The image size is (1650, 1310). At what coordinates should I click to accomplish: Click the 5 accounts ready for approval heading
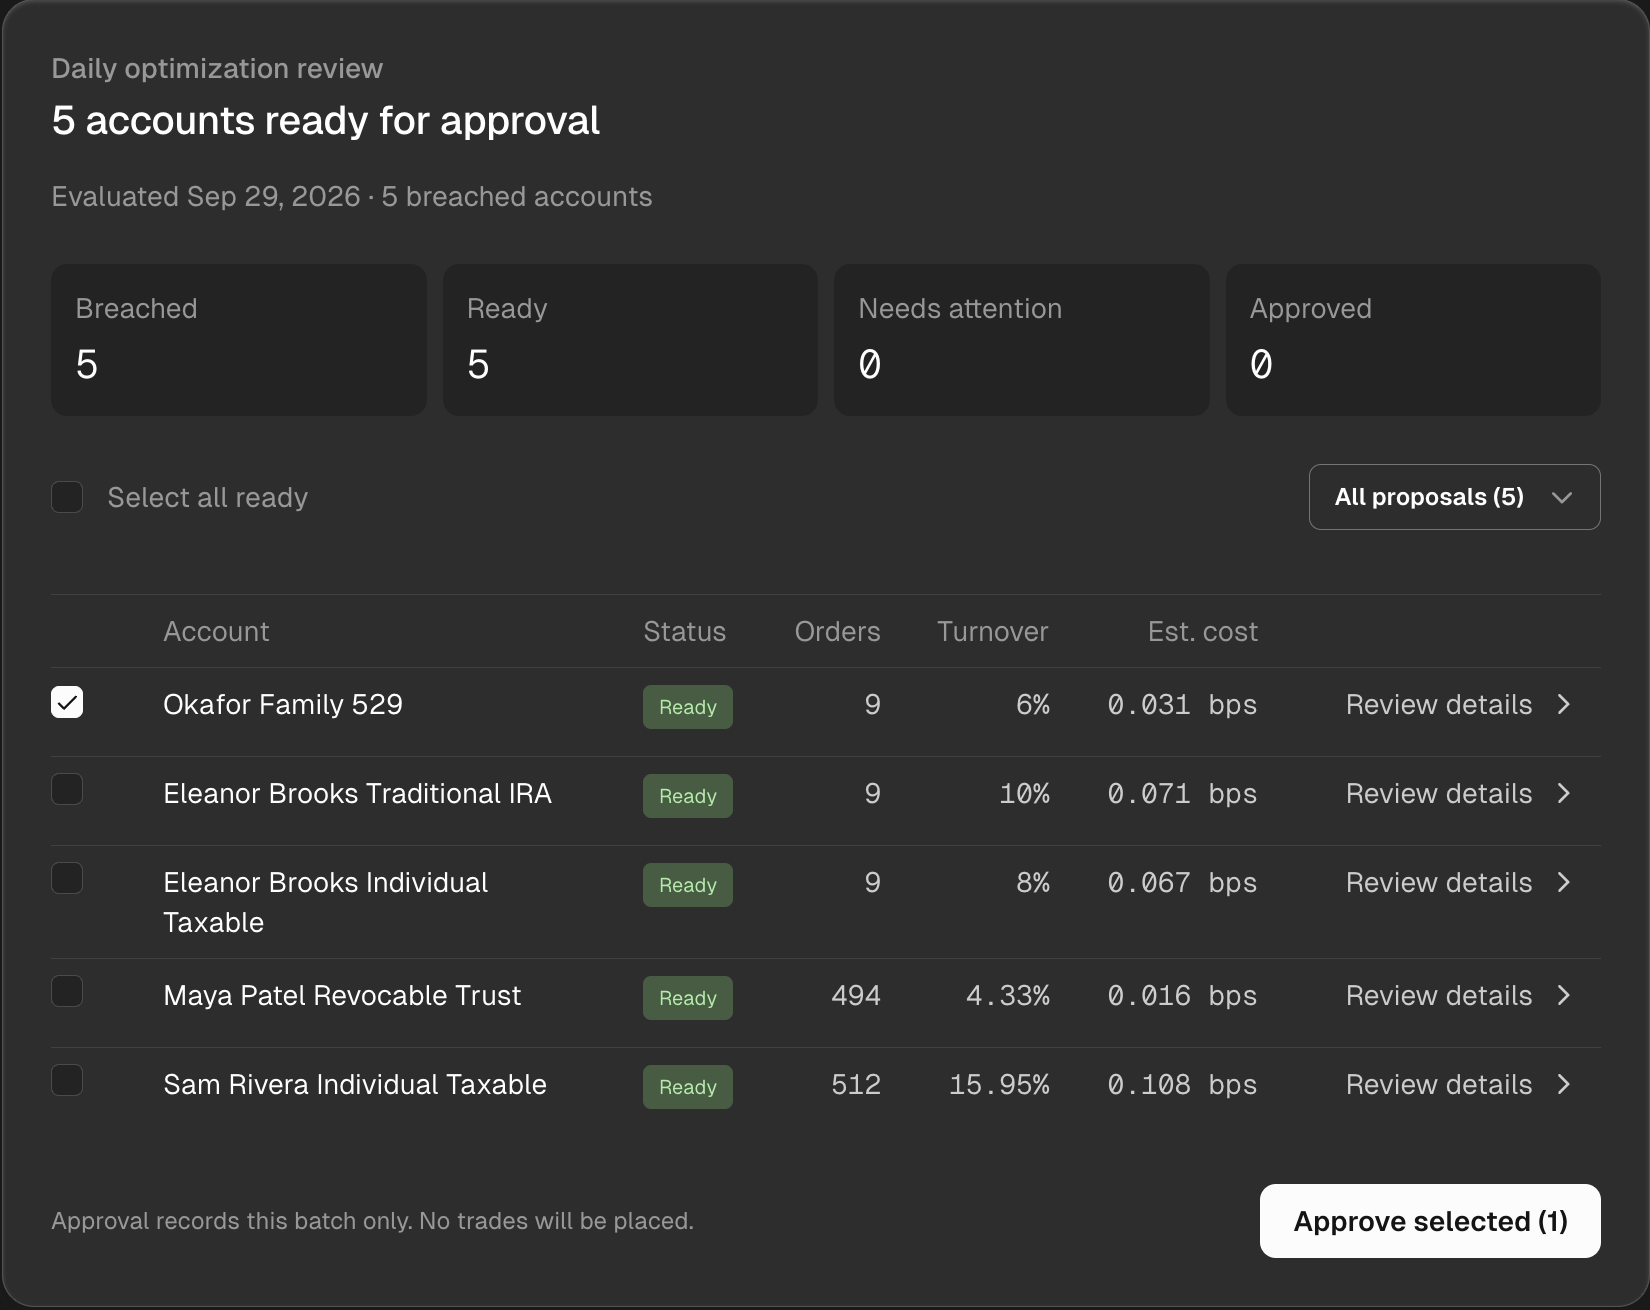326,121
